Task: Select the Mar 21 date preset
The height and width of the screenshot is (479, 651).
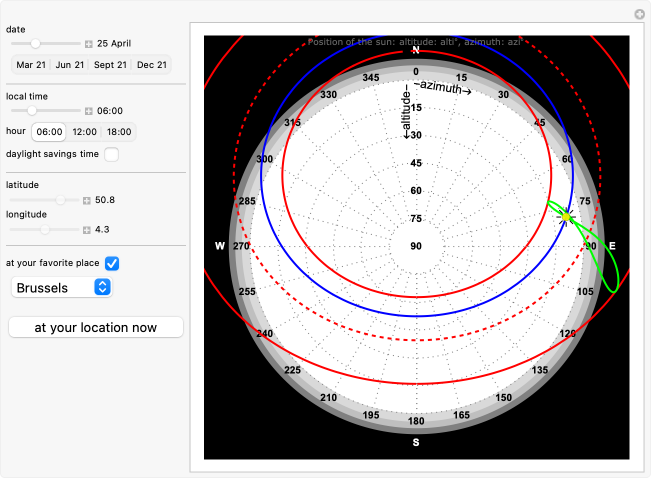Action: (30, 65)
